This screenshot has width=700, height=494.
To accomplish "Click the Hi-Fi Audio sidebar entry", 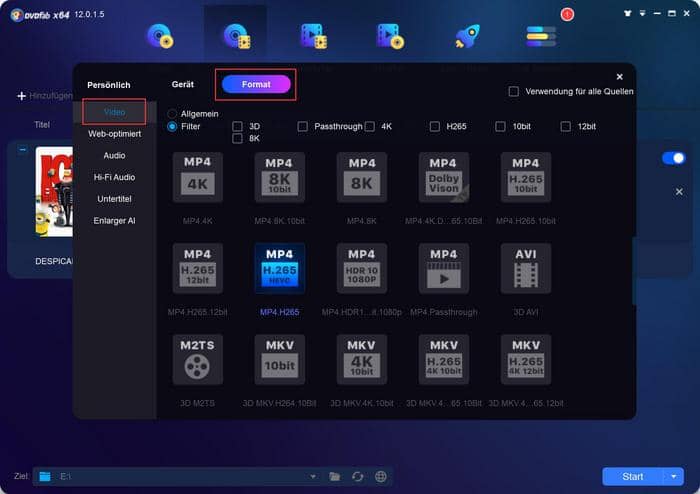I will coord(114,177).
